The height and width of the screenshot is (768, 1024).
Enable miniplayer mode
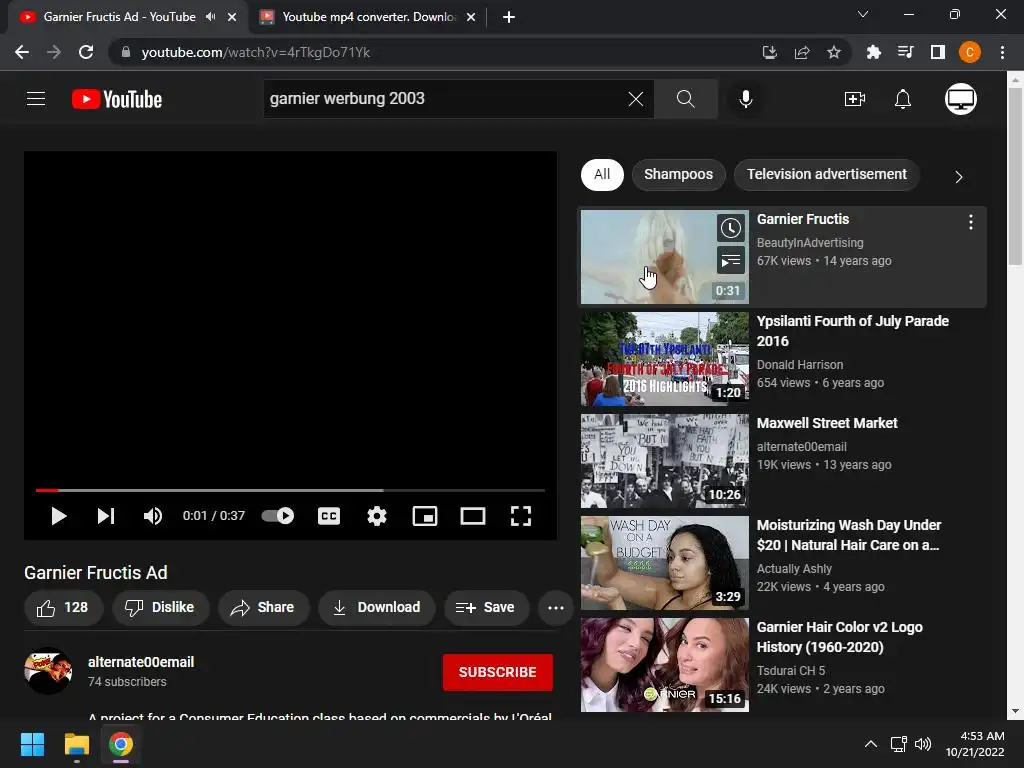point(424,516)
